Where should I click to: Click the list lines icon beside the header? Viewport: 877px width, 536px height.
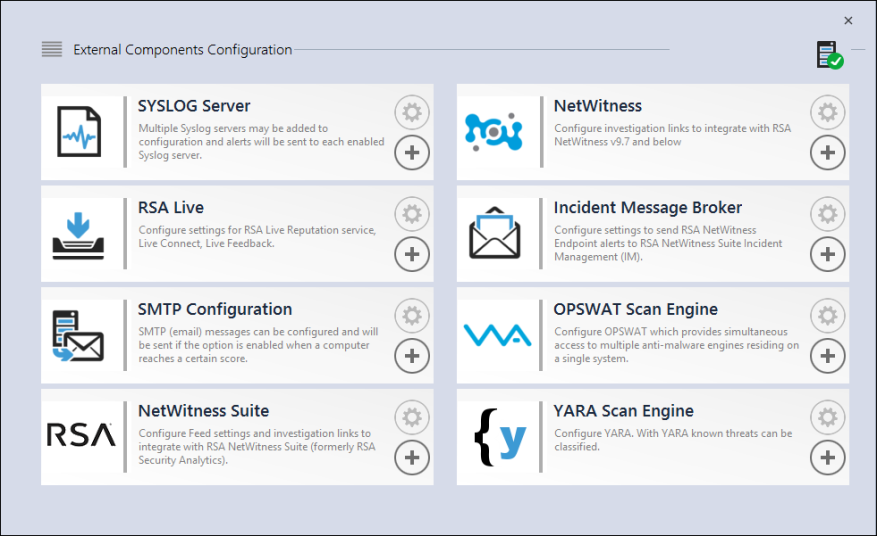click(52, 49)
